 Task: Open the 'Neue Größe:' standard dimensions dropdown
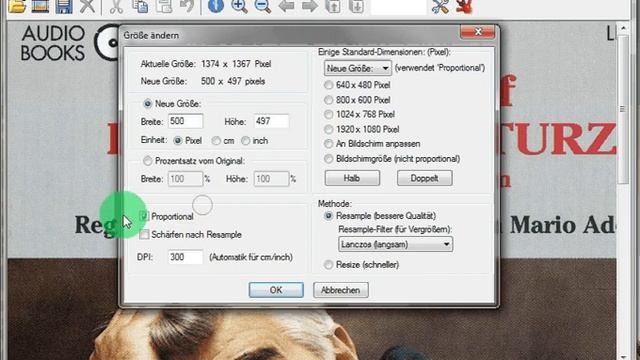point(358,68)
